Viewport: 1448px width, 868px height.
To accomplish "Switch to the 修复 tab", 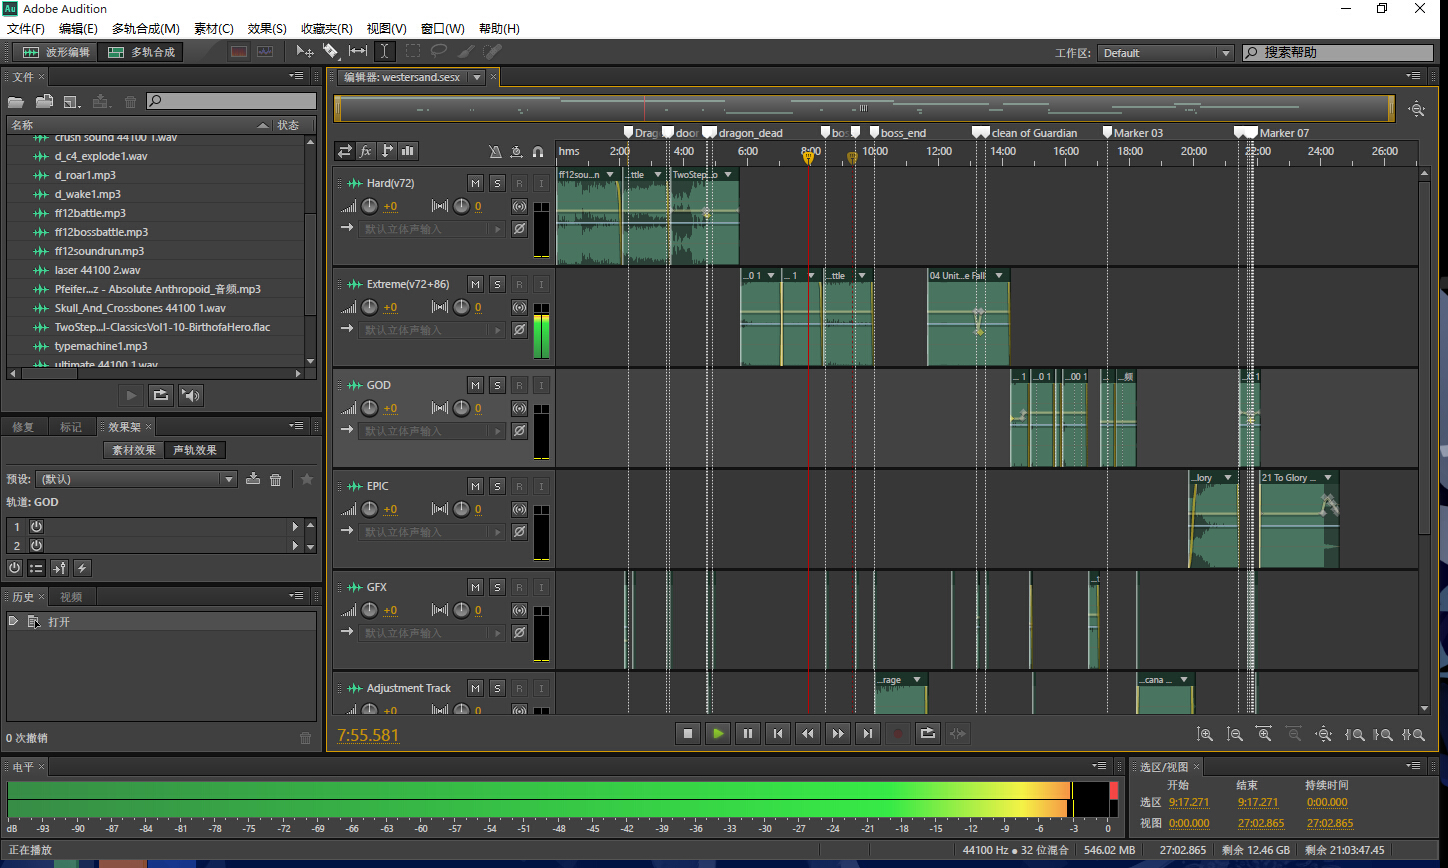I will pos(23,427).
